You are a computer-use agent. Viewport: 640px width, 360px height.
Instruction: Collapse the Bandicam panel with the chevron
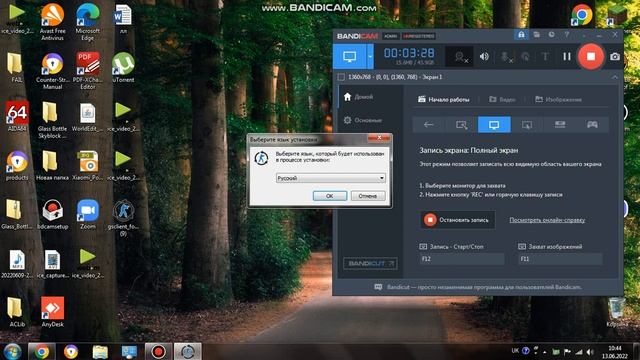coord(615,77)
